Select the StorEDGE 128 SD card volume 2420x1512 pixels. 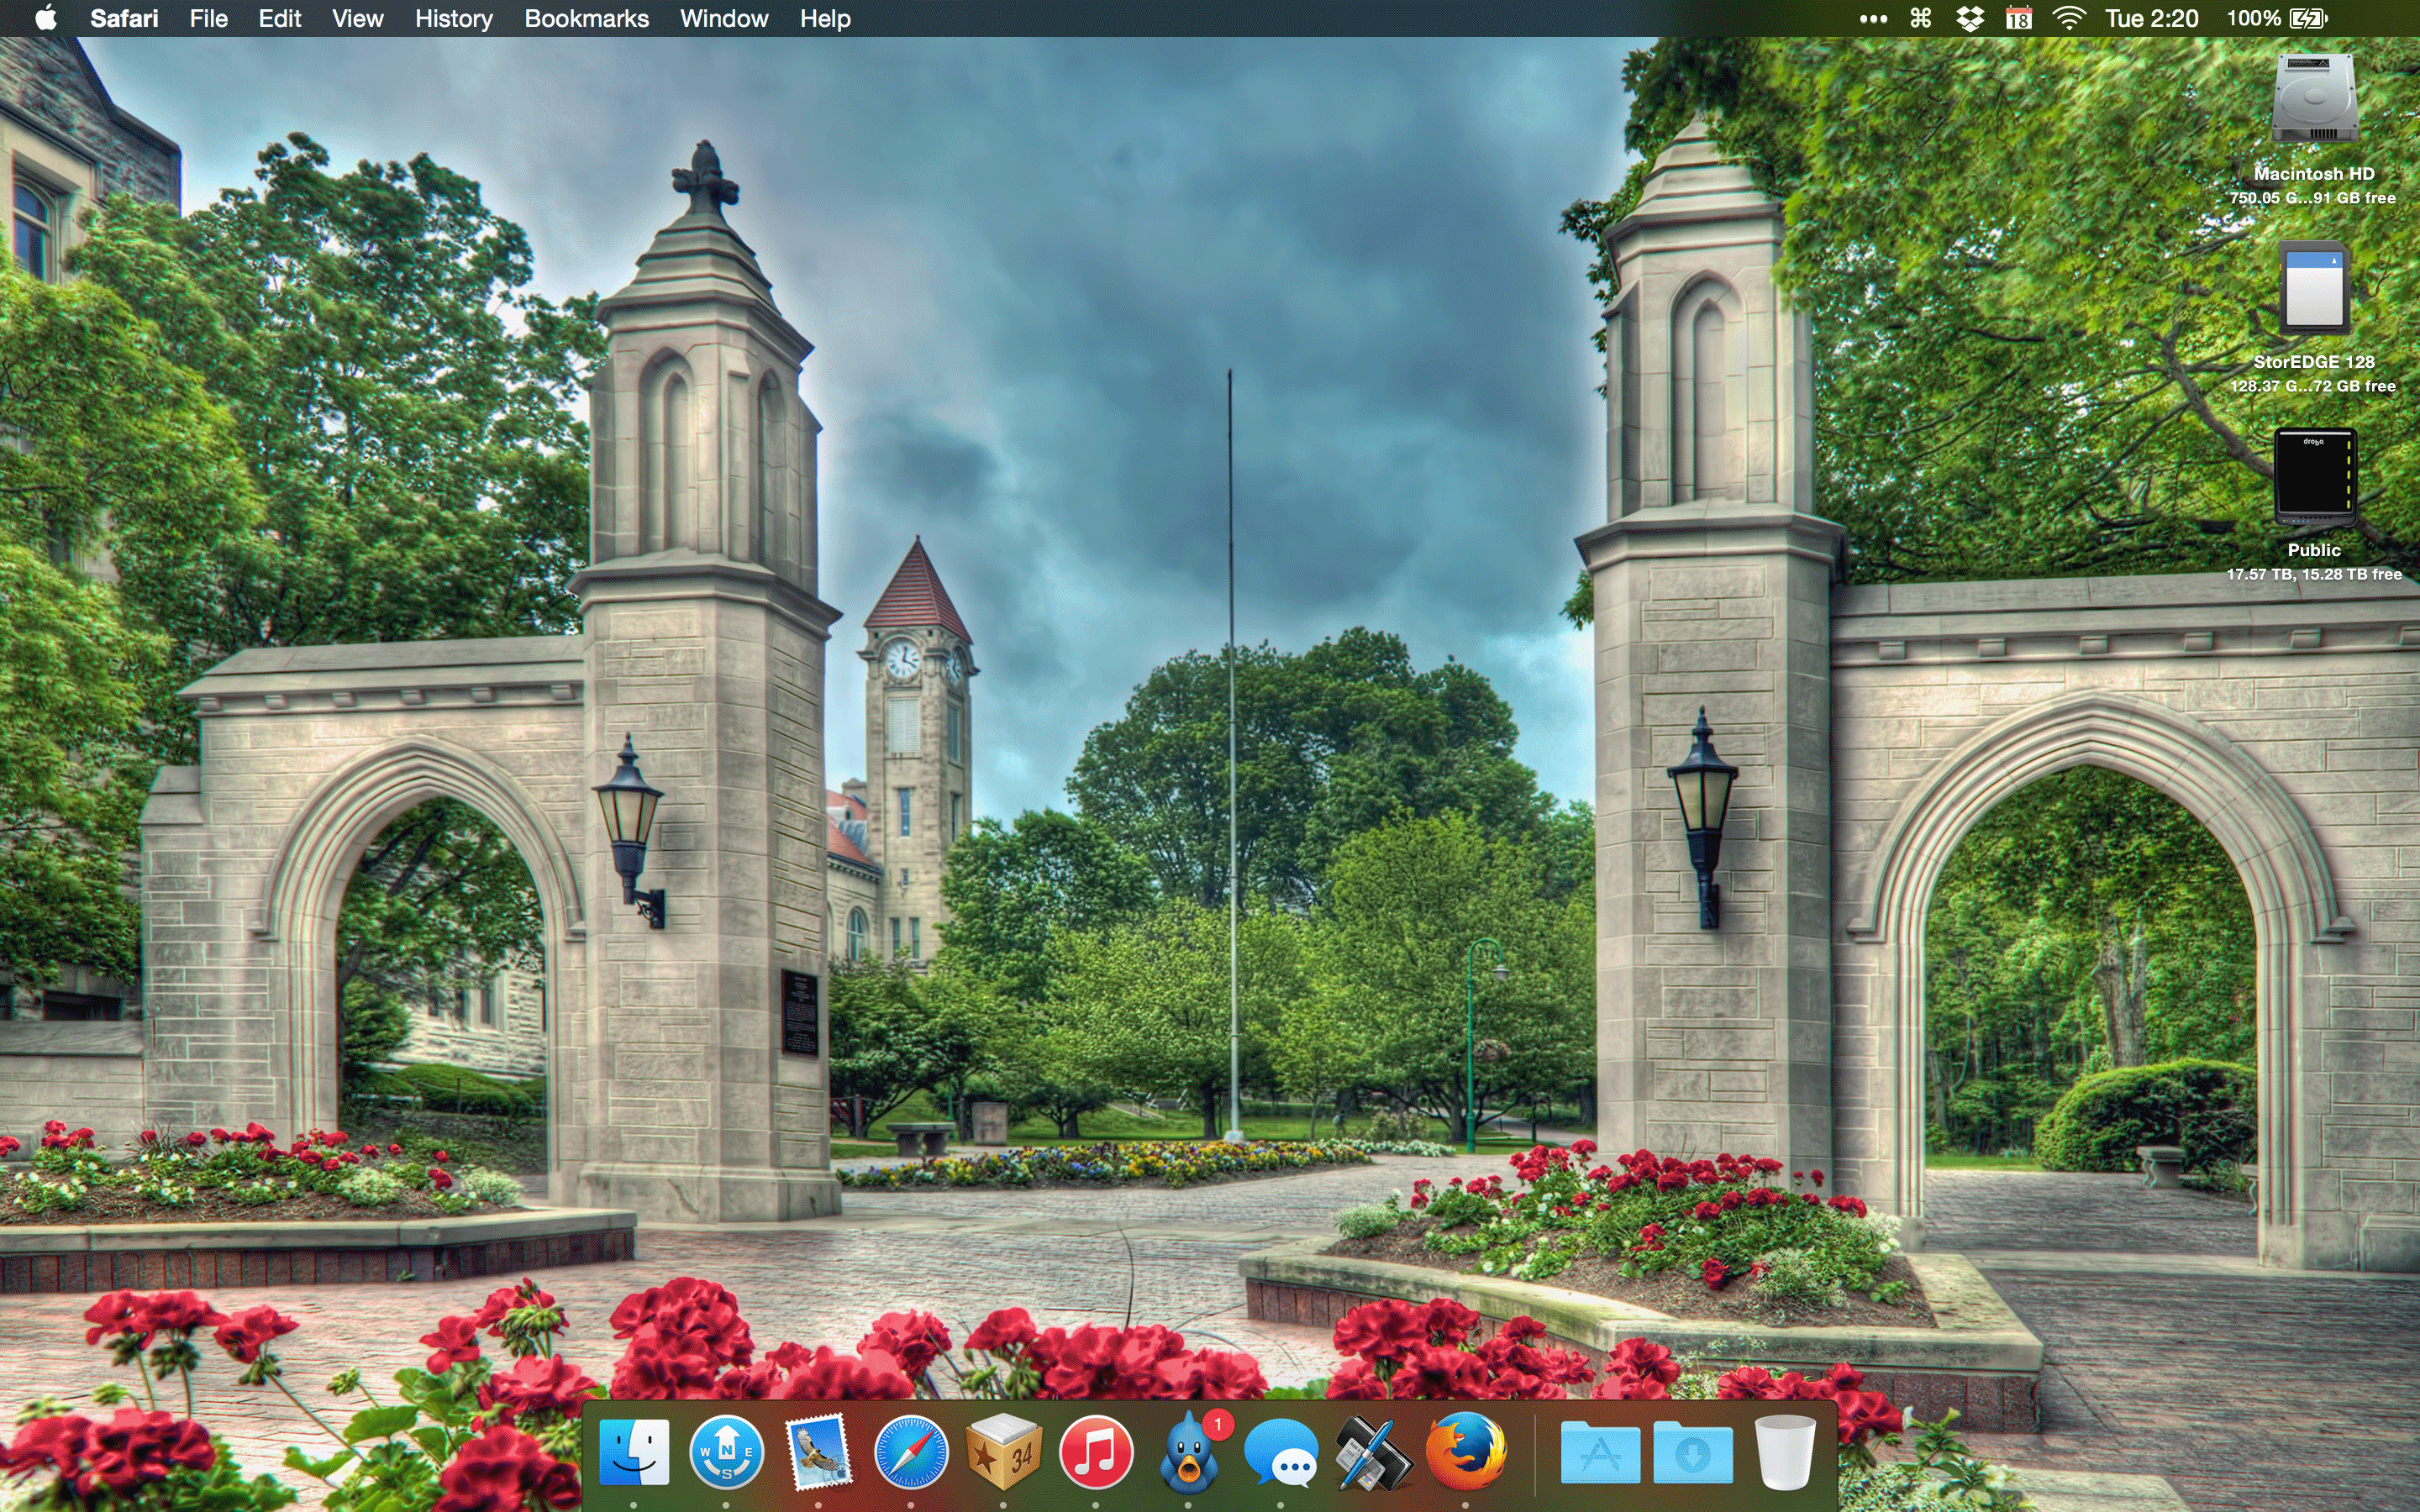click(x=2314, y=290)
